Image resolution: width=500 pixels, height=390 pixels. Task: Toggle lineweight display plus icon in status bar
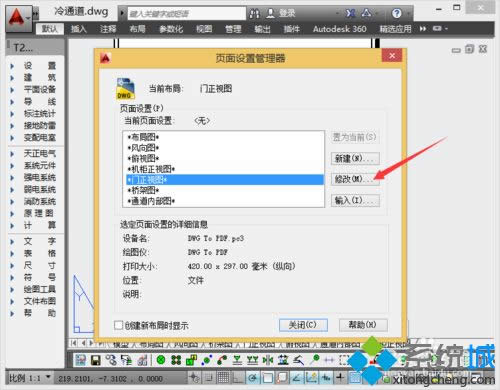point(340,378)
